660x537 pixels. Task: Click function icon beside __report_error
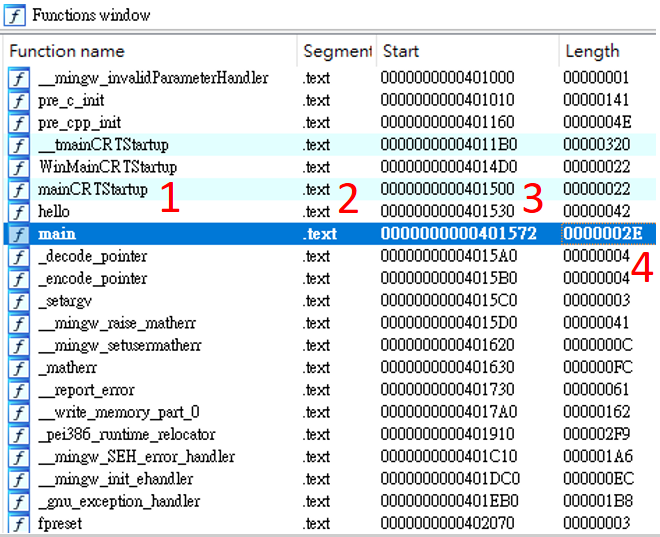click(19, 391)
